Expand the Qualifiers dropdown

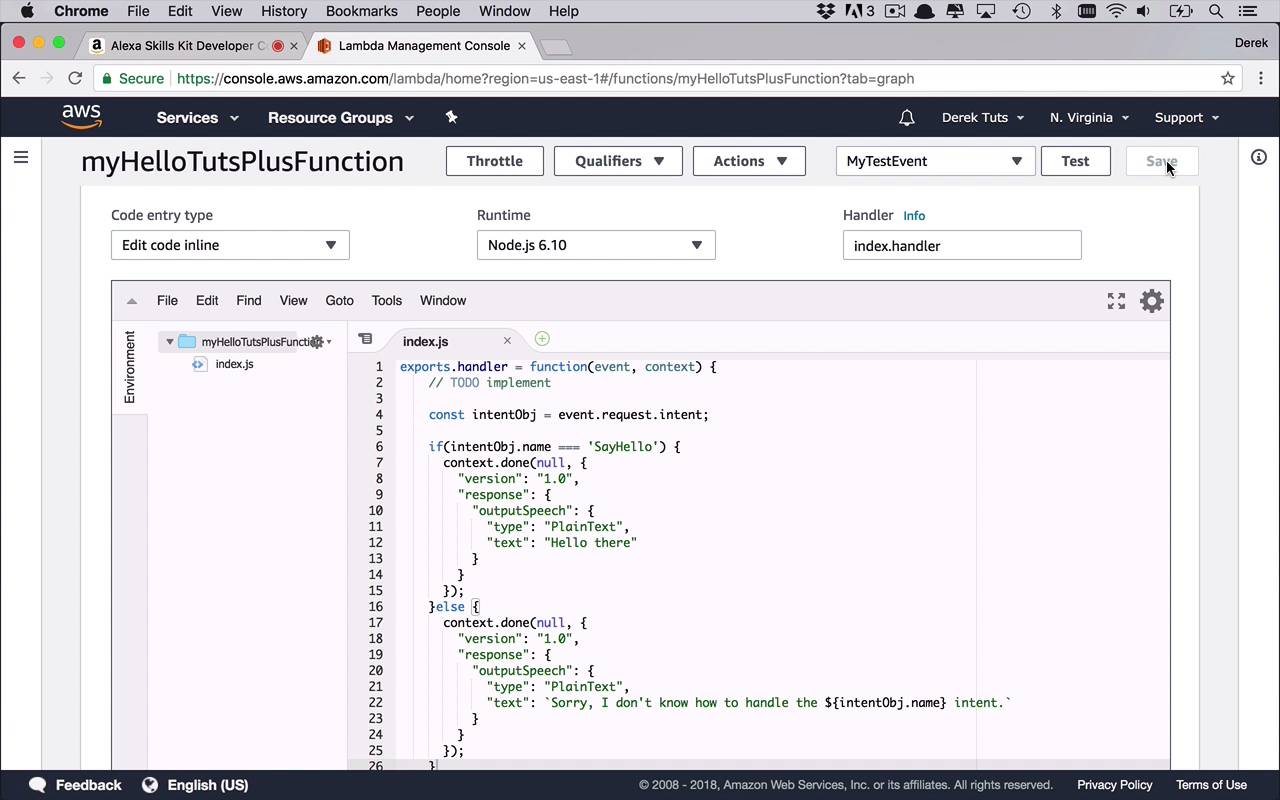[618, 161]
